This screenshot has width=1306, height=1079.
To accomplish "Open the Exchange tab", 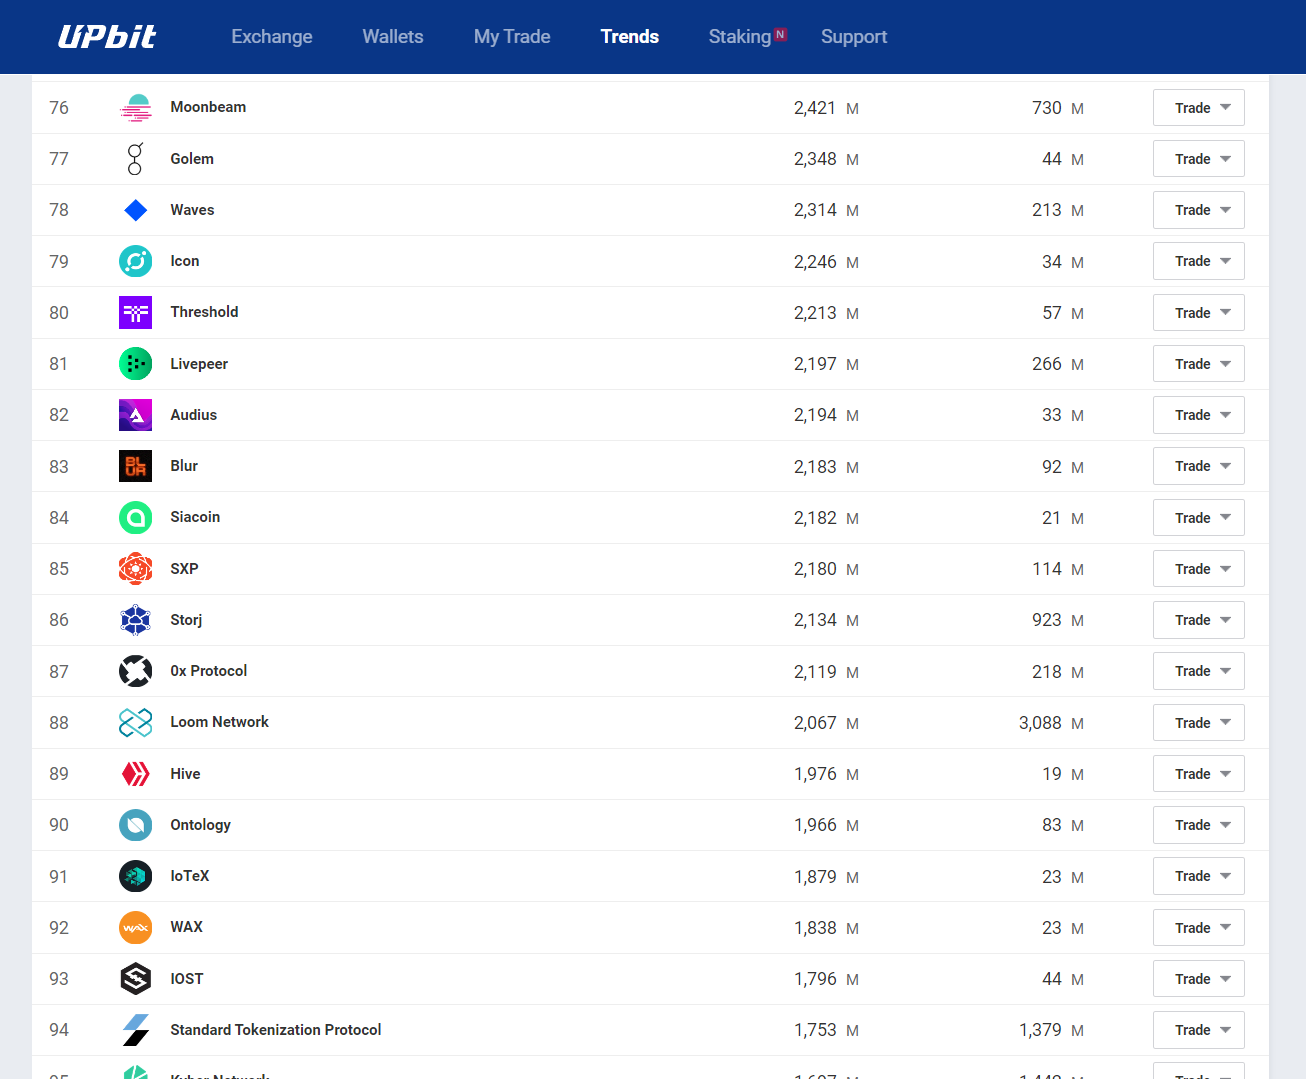I will [x=272, y=37].
